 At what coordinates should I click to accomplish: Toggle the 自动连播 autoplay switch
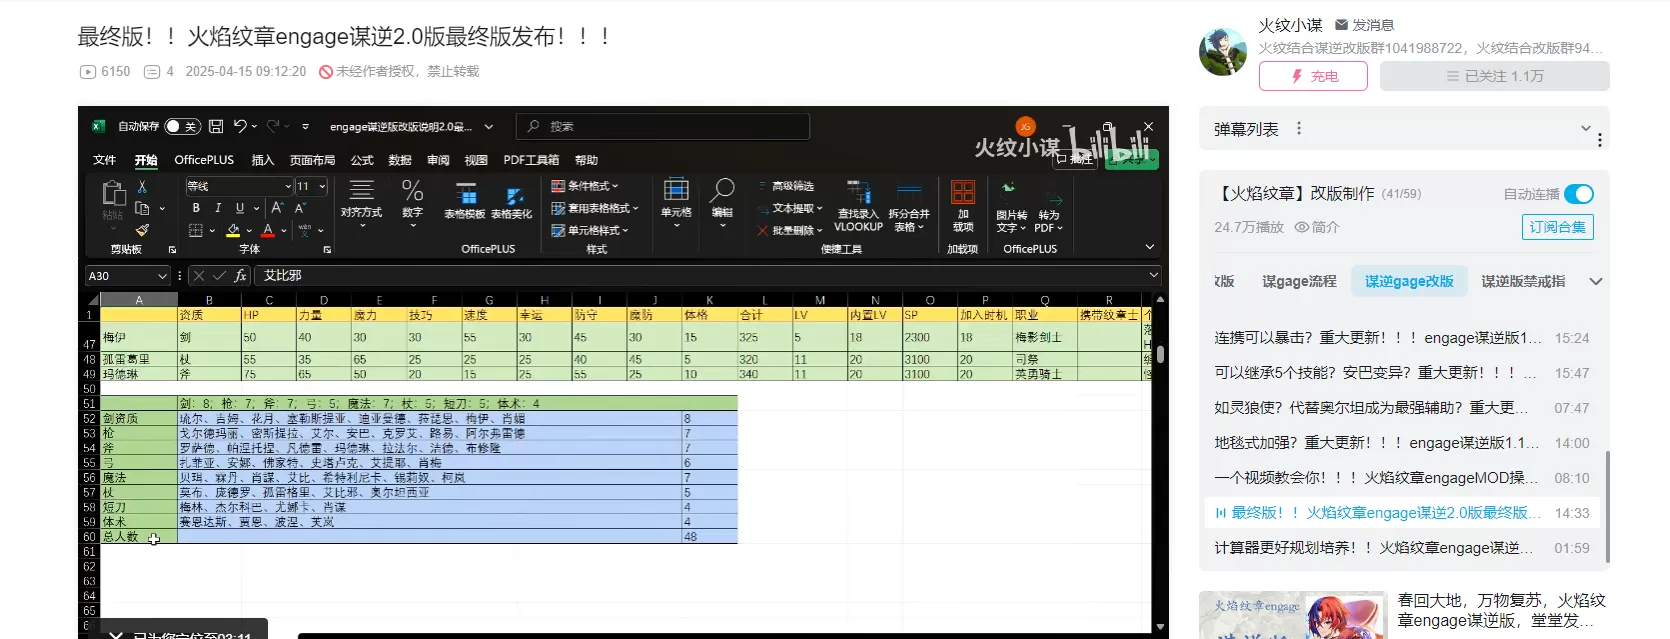coord(1579,194)
